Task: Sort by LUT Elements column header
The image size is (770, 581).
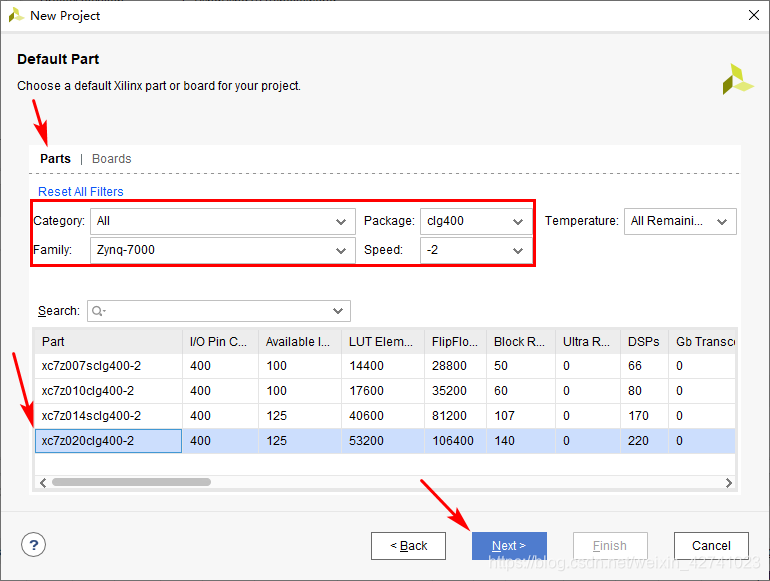Action: pyautogui.click(x=383, y=341)
